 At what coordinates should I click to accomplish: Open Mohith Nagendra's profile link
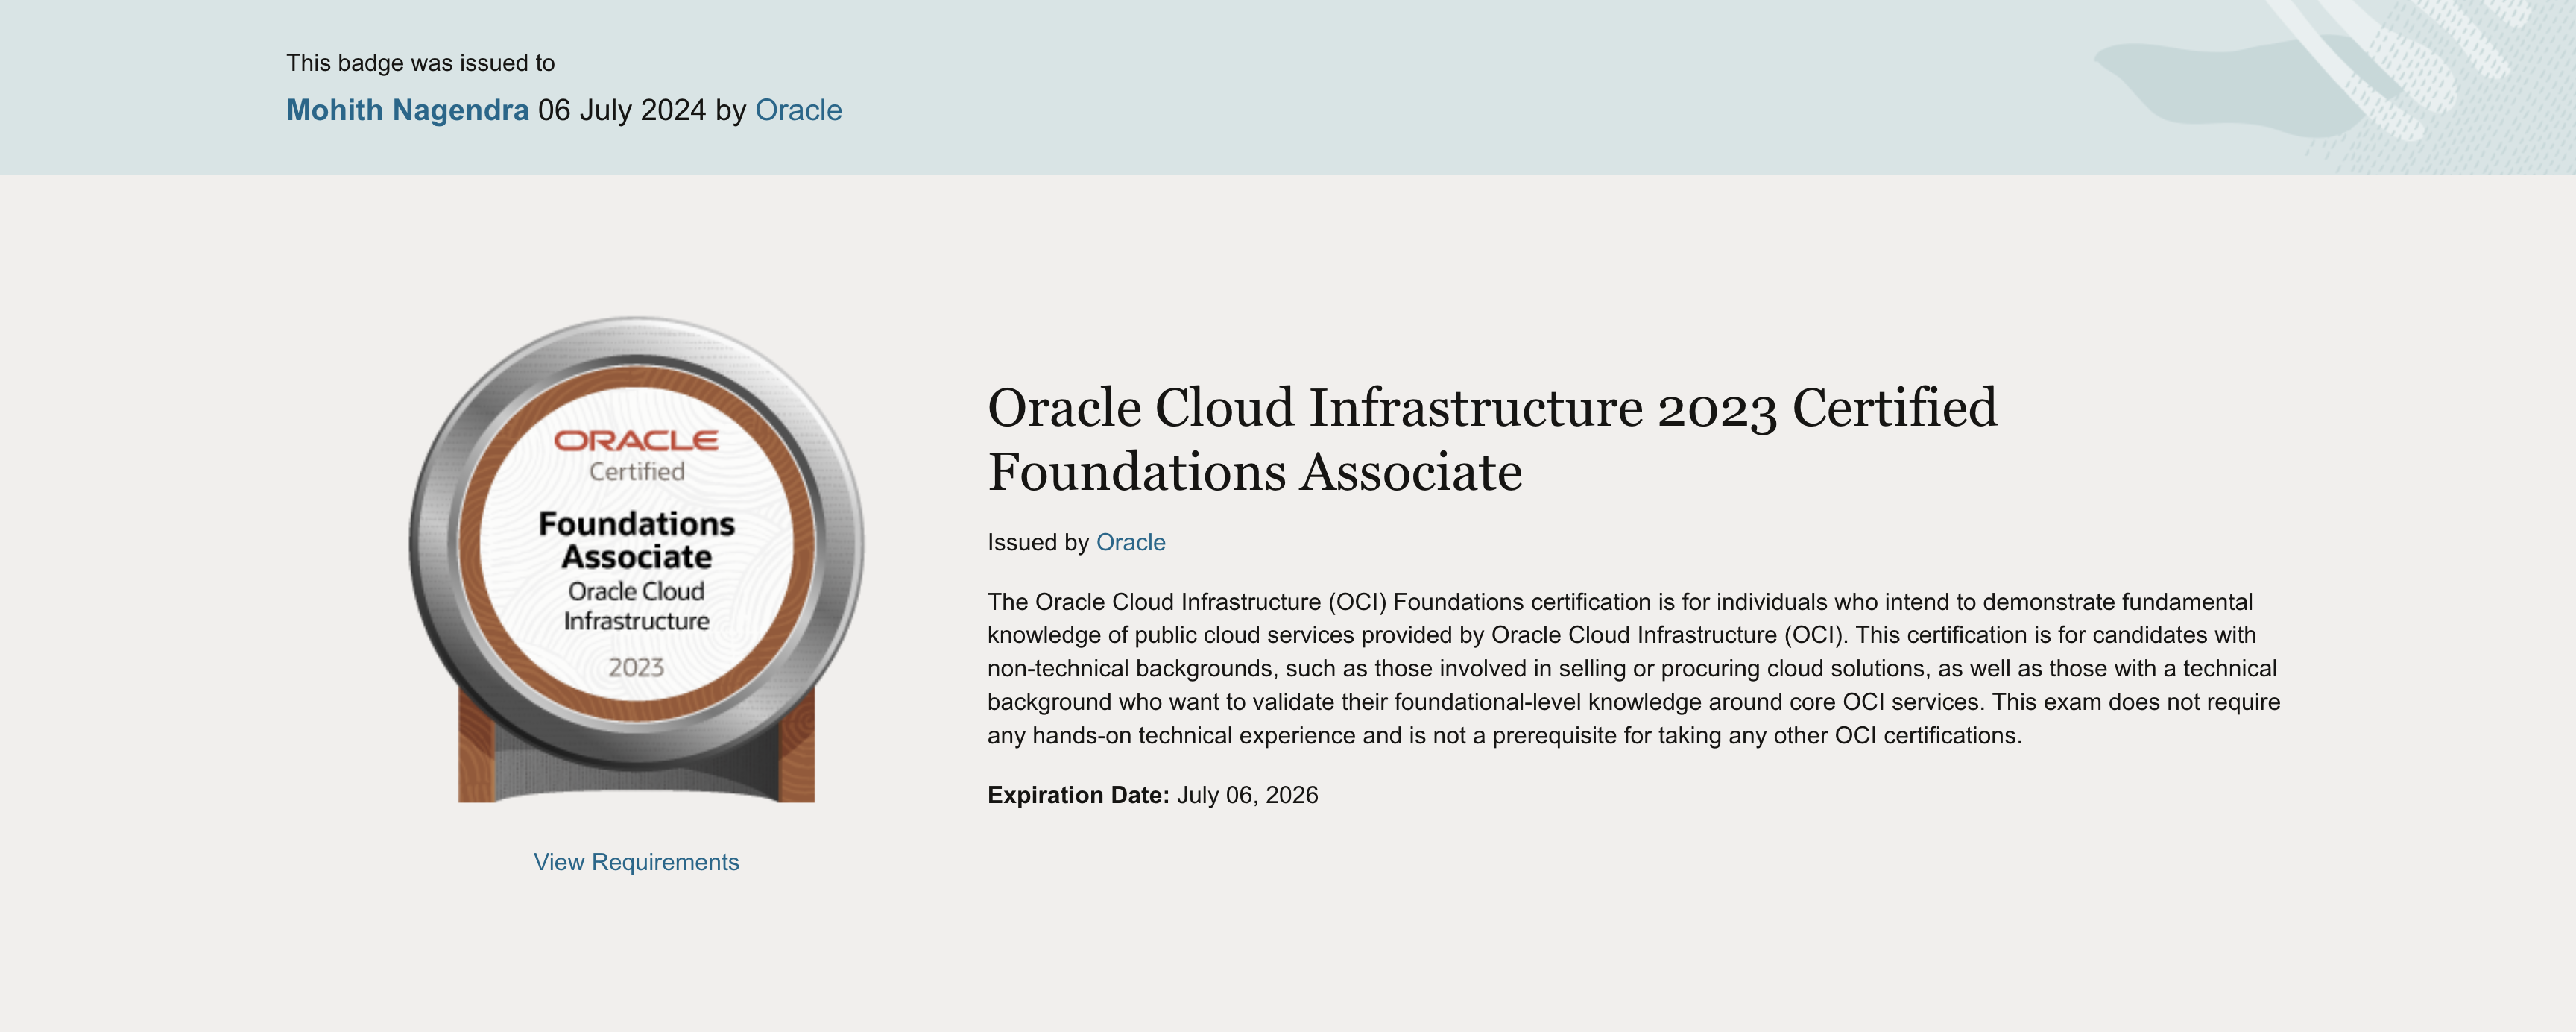click(x=407, y=110)
